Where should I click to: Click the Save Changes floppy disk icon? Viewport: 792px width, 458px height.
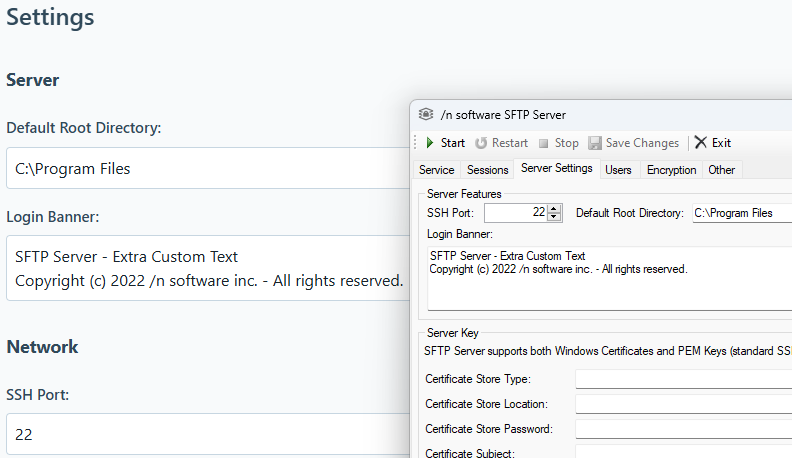point(595,143)
